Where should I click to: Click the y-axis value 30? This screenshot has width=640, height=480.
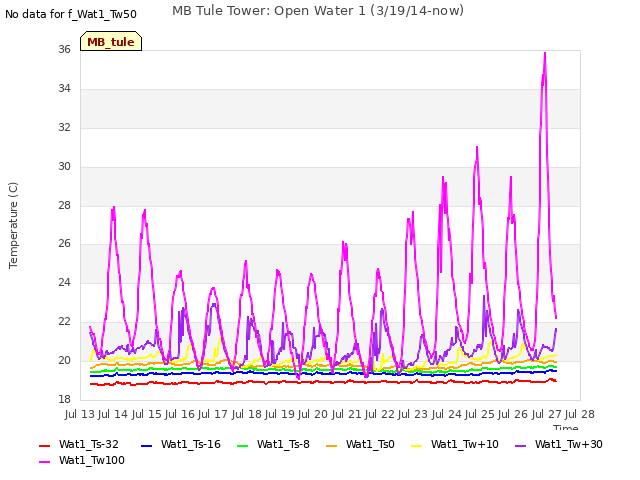tap(64, 167)
